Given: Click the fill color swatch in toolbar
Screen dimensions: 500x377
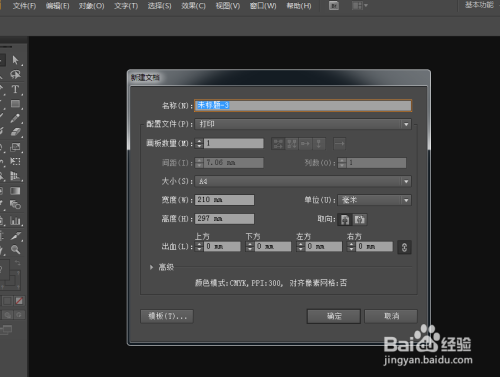Looking at the screenshot, I should 4,269.
